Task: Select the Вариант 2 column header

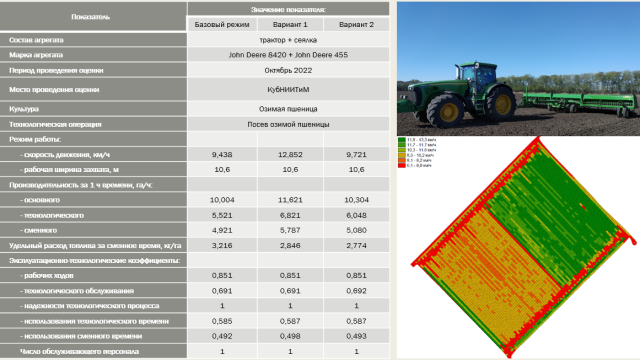Action: [x=356, y=24]
